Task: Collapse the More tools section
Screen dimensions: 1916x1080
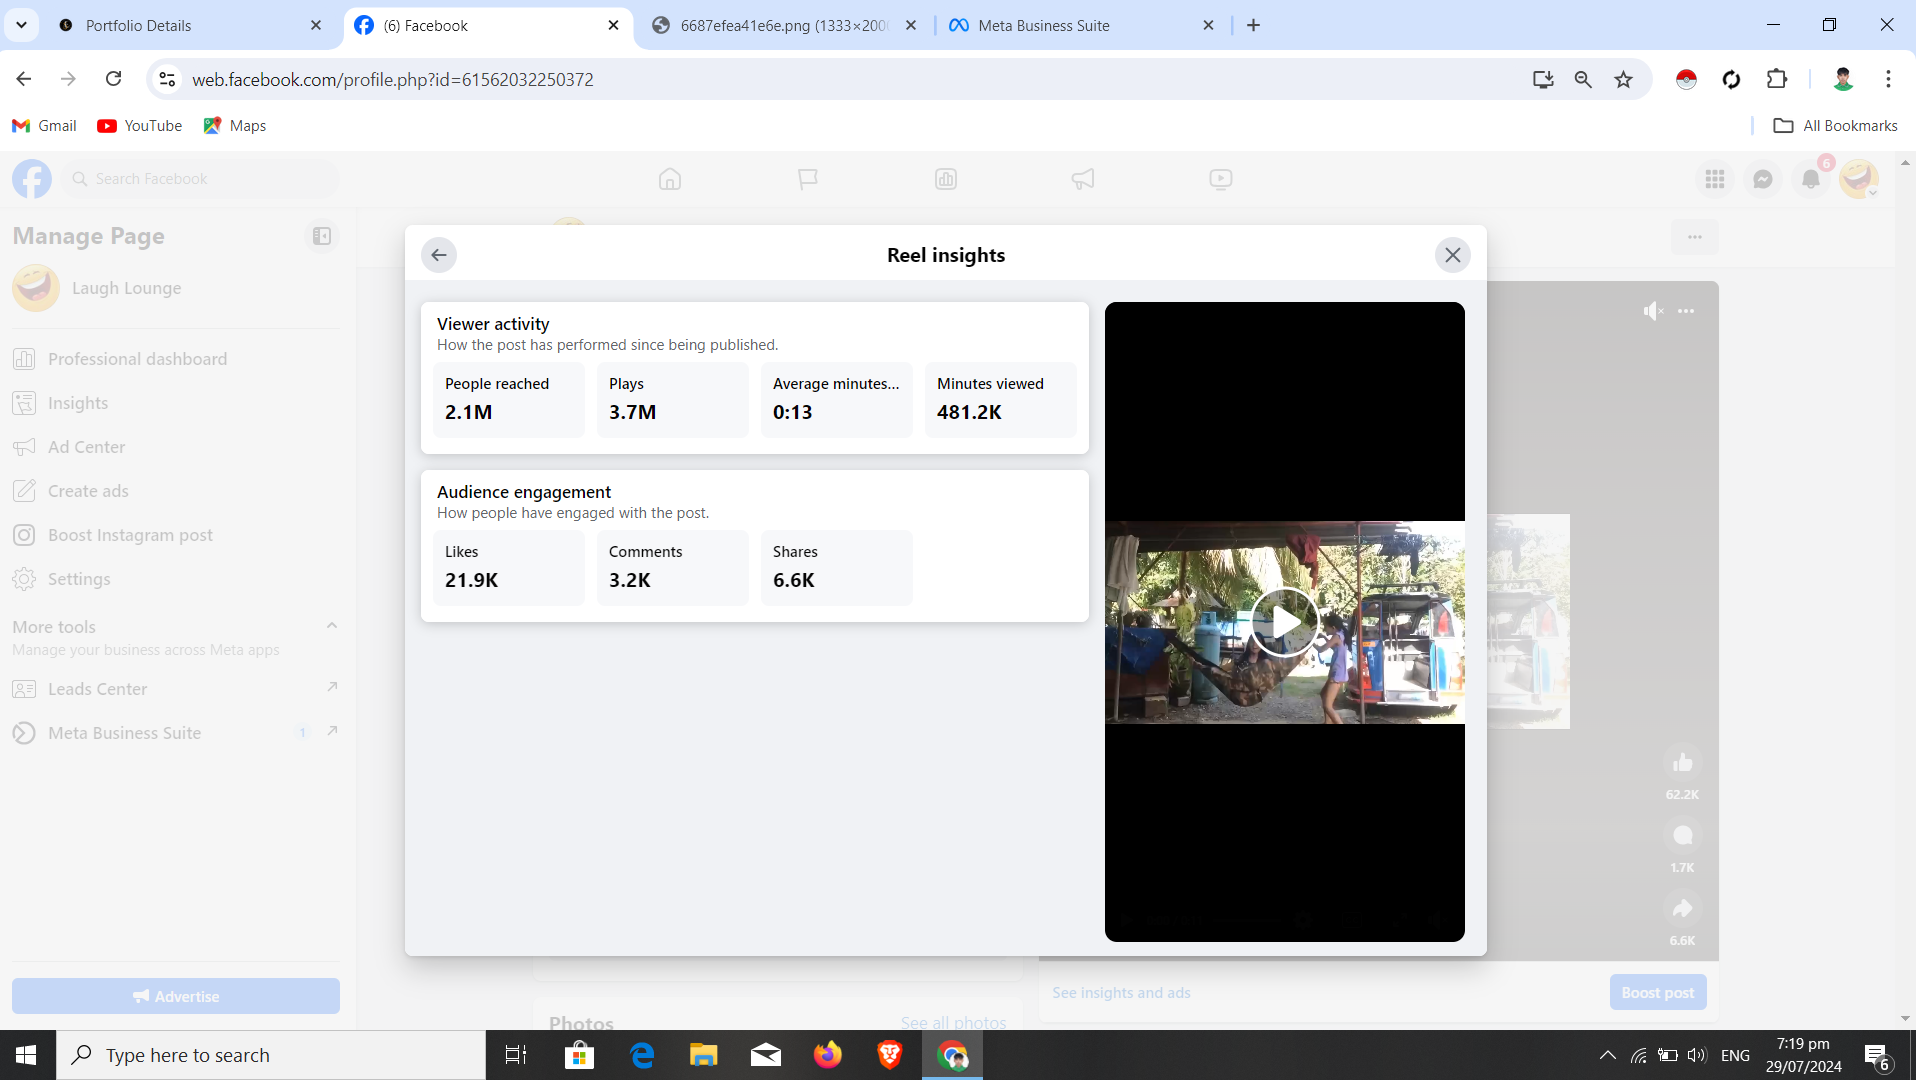Action: (x=332, y=626)
